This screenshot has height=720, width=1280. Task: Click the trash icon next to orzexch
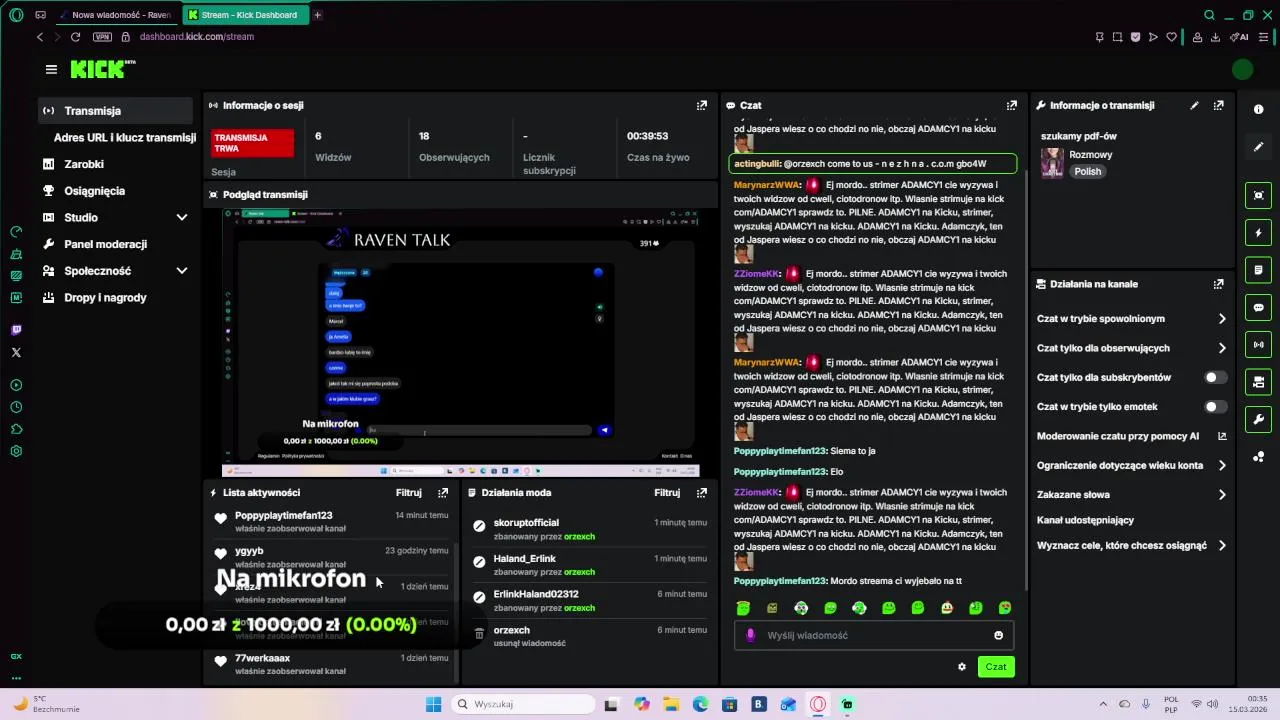point(479,633)
